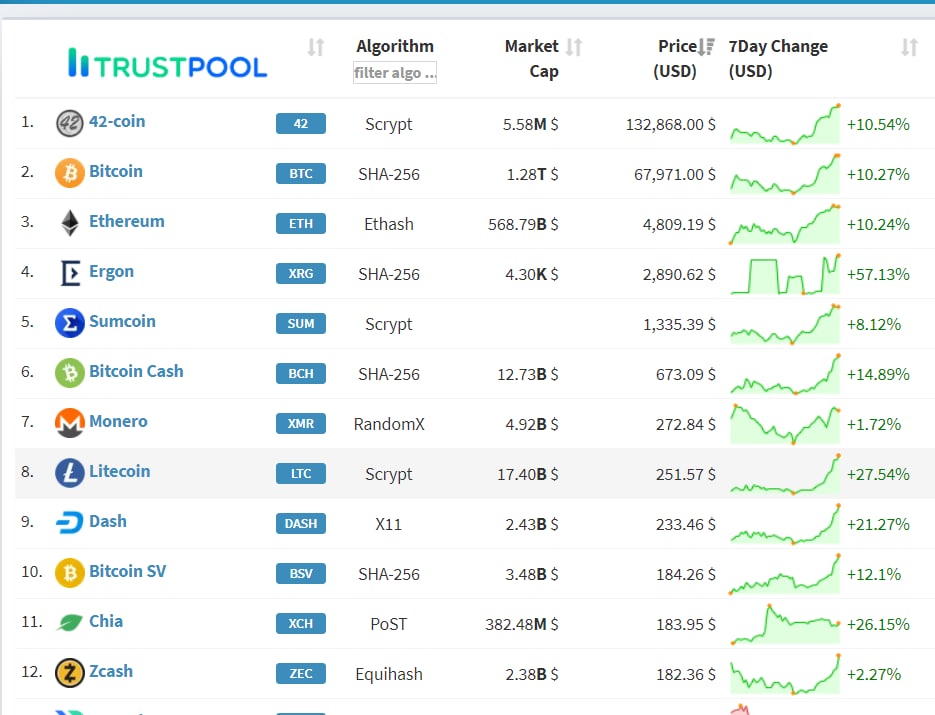Click the Ergon logo icon
Image resolution: width=935 pixels, height=715 pixels.
70,273
